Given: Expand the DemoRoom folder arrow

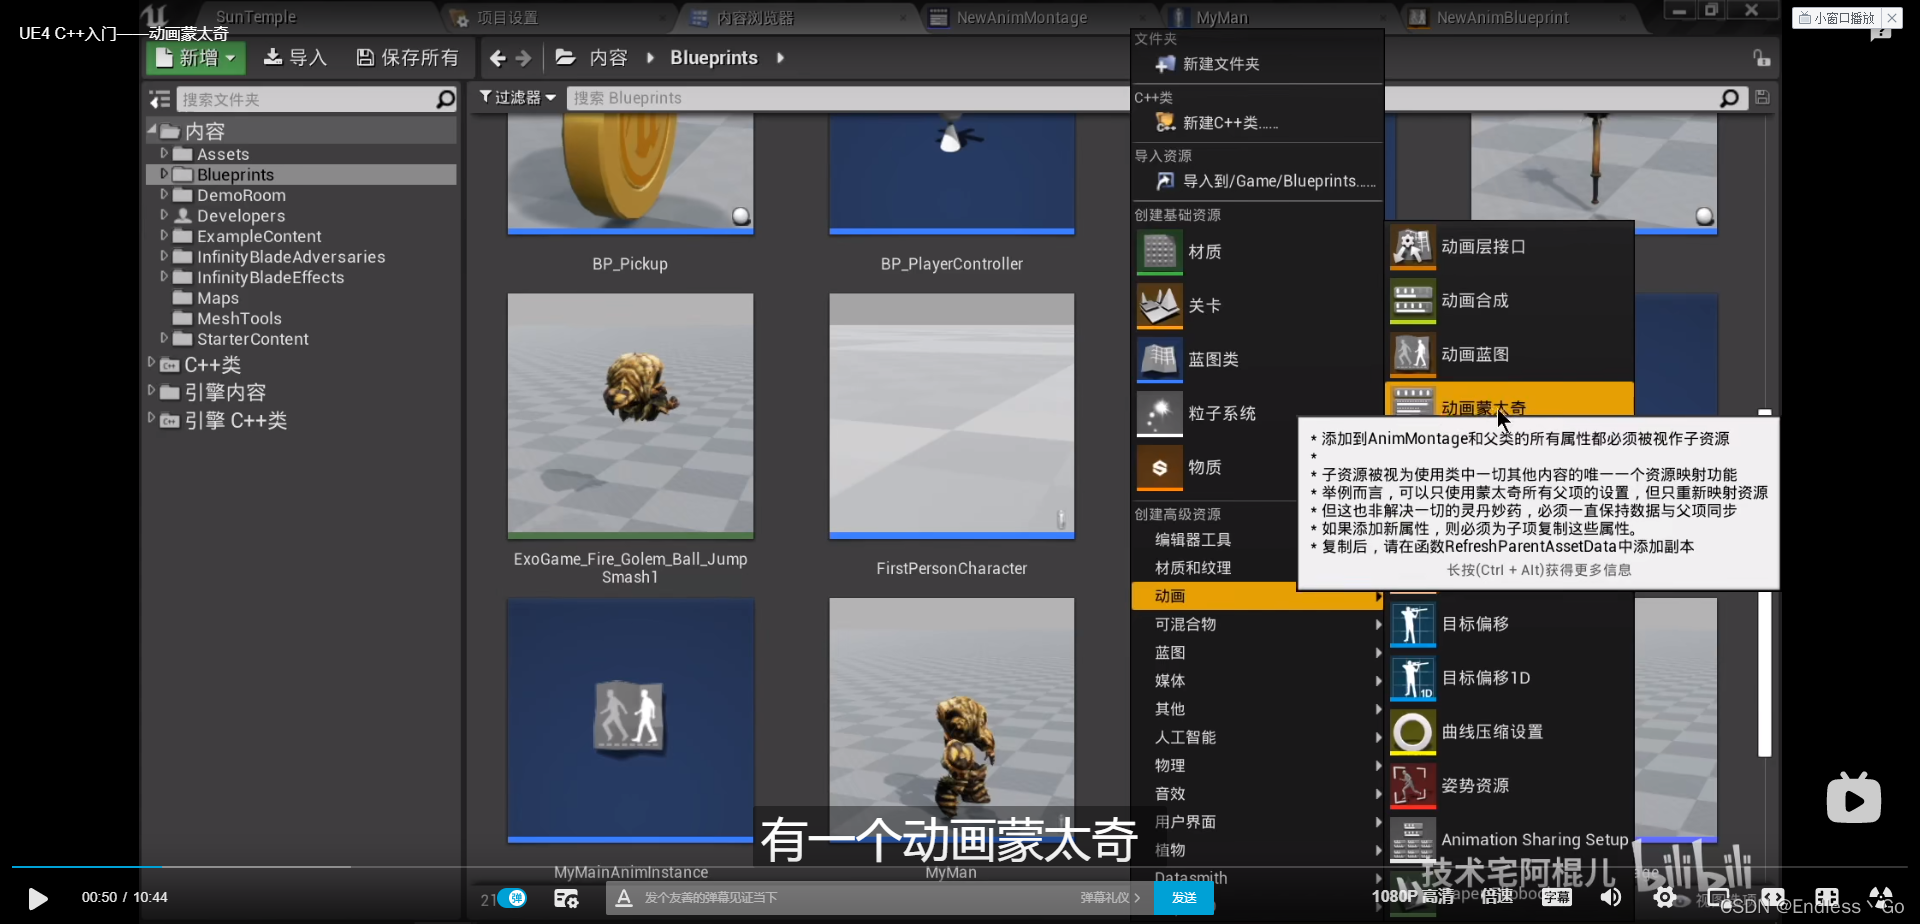Looking at the screenshot, I should 164,195.
